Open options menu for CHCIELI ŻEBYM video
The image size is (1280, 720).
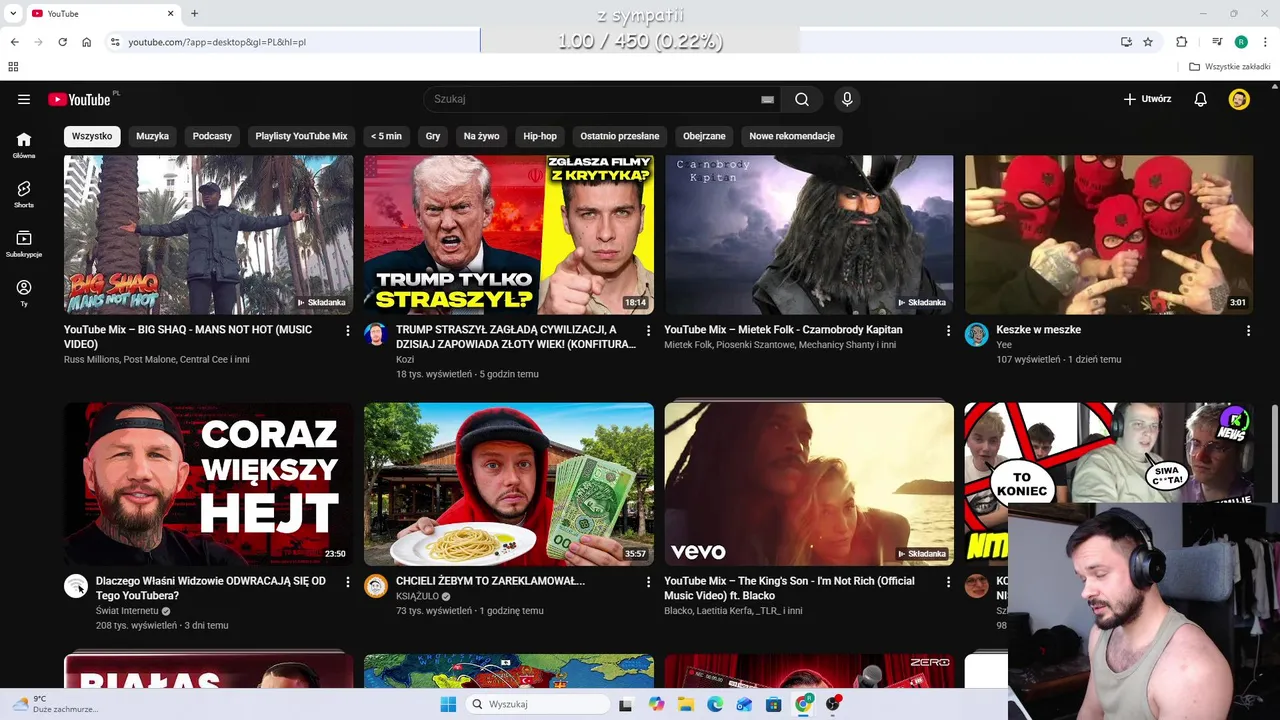647,581
